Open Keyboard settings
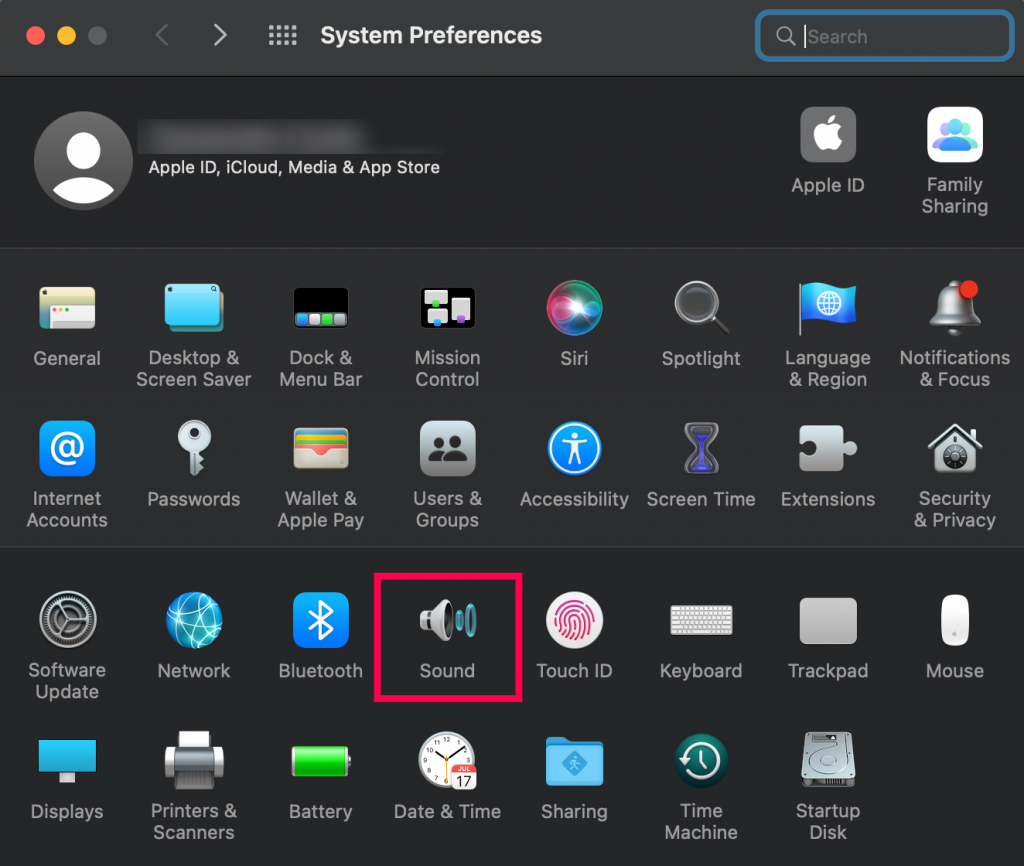 (701, 636)
